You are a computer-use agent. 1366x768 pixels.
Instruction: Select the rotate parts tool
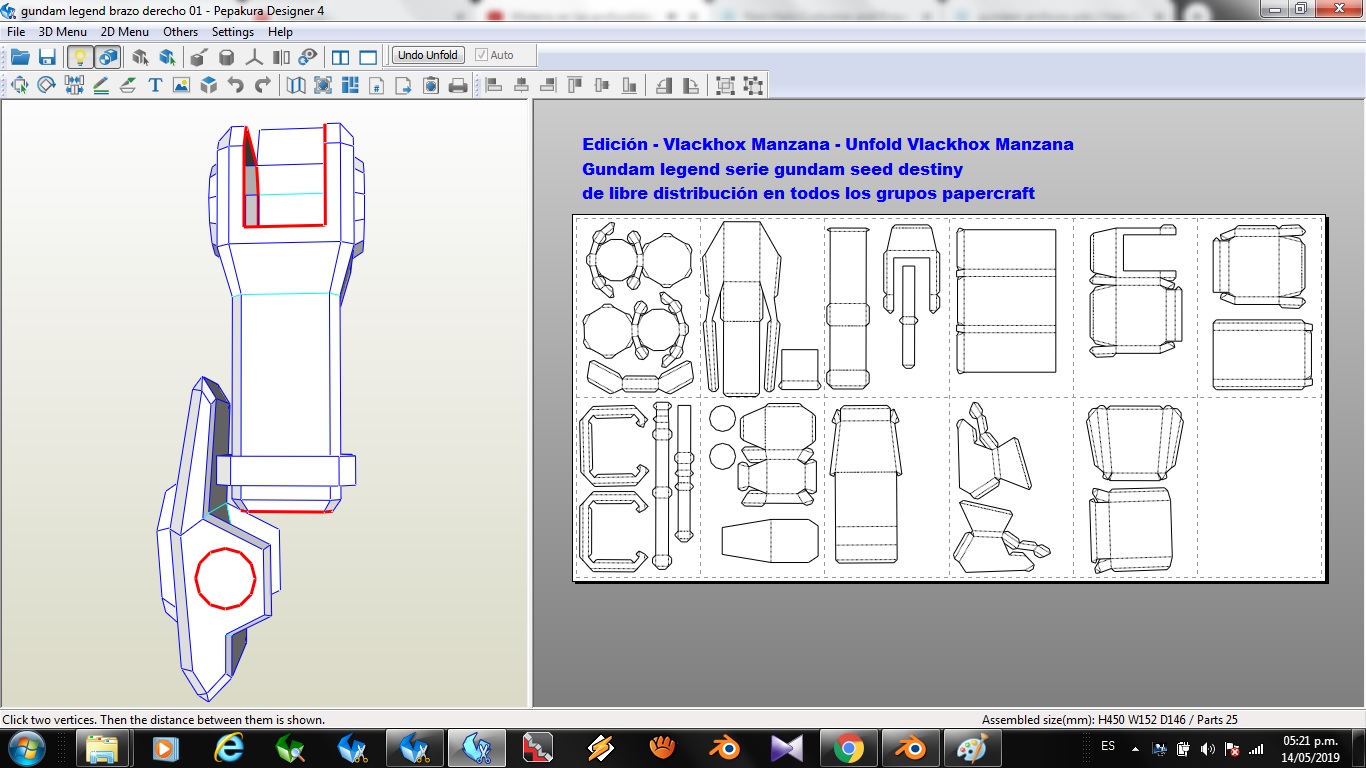(46, 86)
